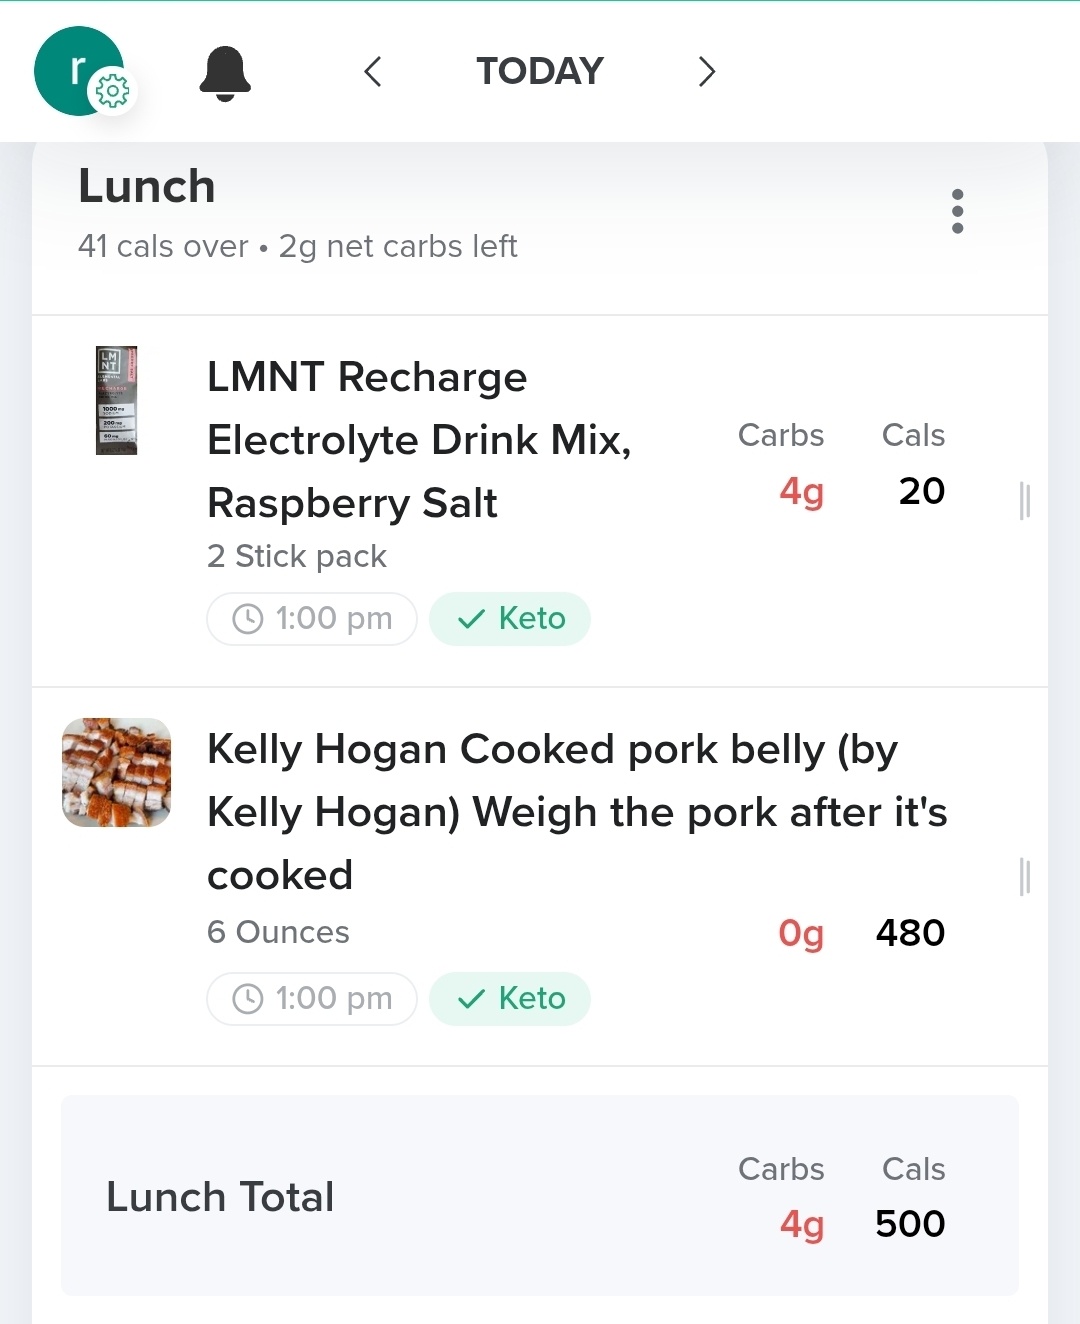1080x1324 pixels.
Task: Tap the Lunch section heading
Action: (x=147, y=187)
